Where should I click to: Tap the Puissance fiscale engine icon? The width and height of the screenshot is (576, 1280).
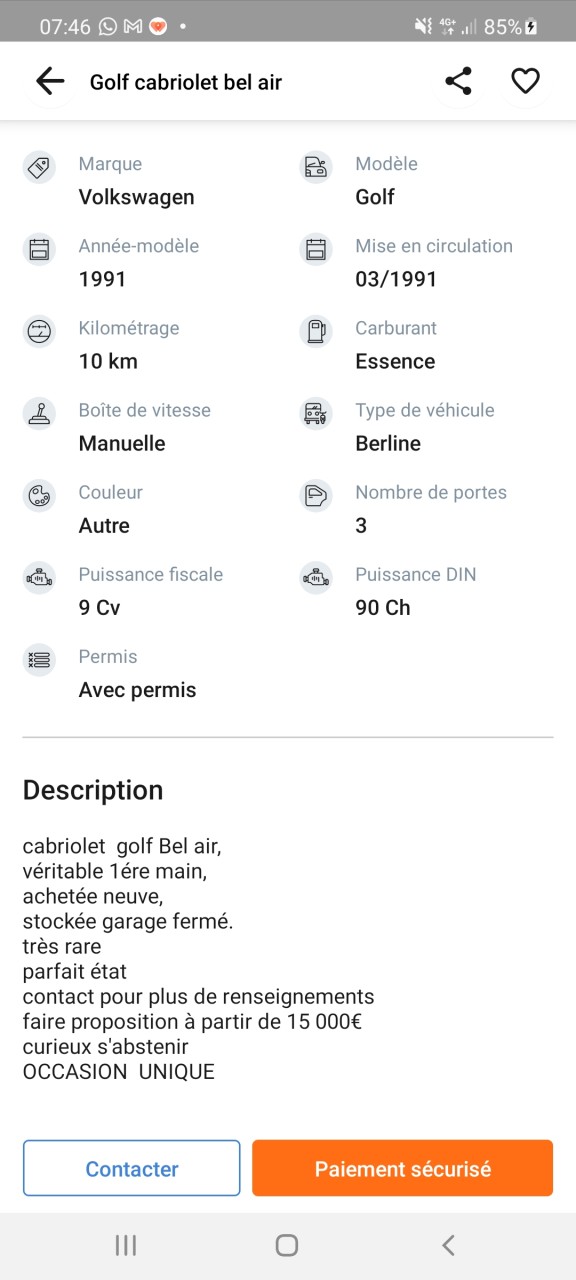pos(39,577)
